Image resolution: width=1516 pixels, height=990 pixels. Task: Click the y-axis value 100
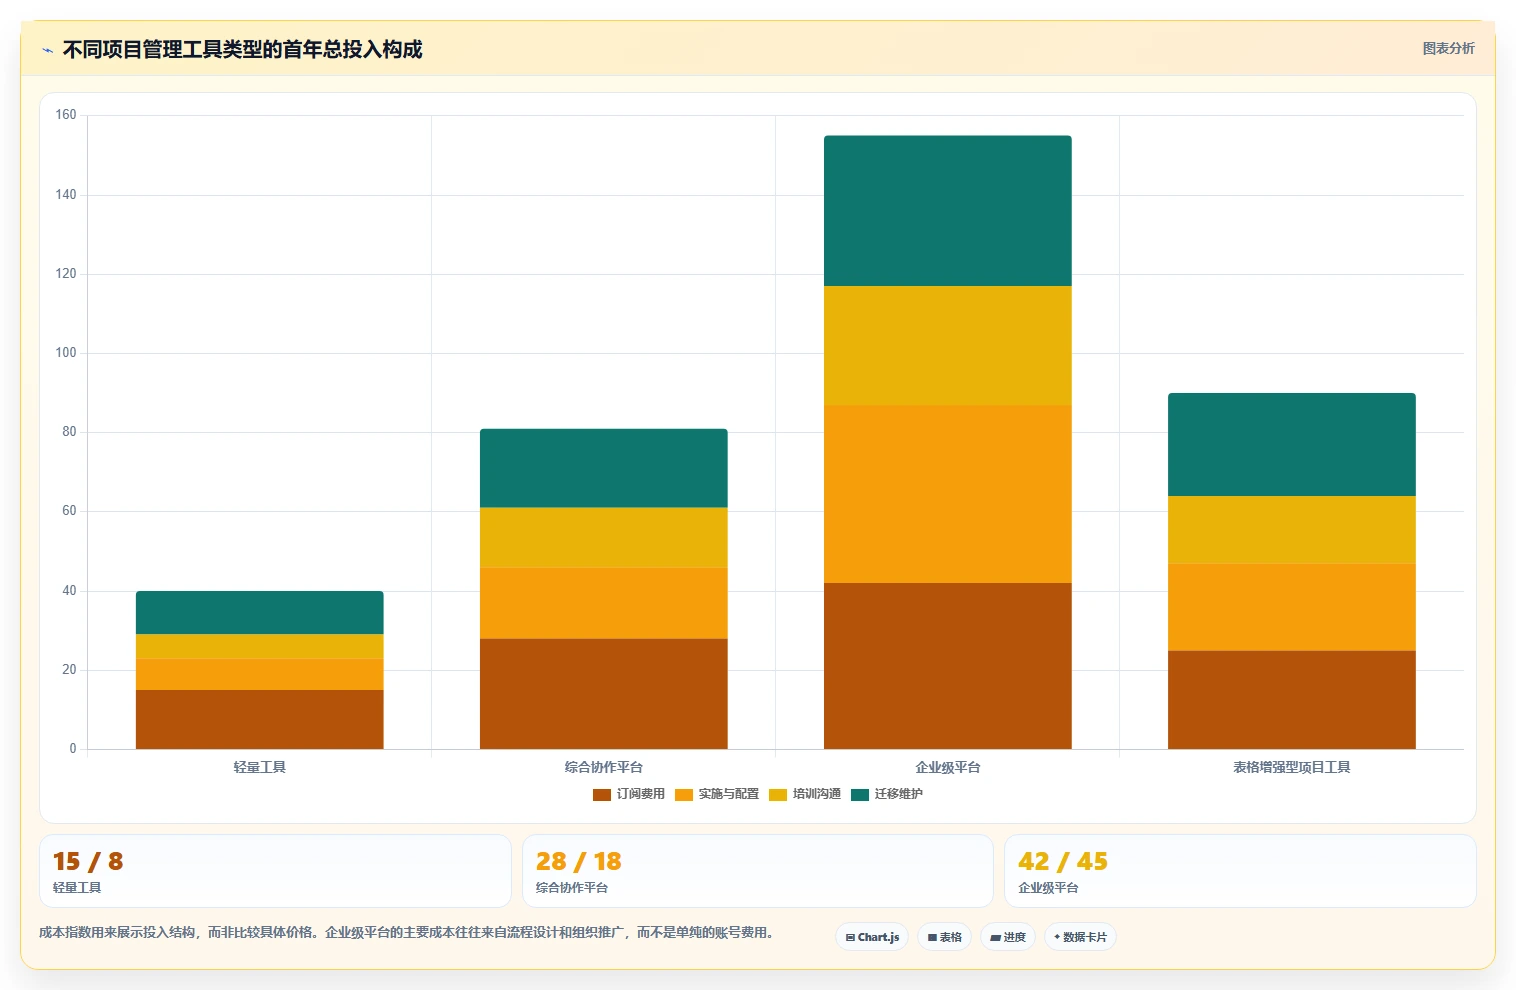[66, 353]
